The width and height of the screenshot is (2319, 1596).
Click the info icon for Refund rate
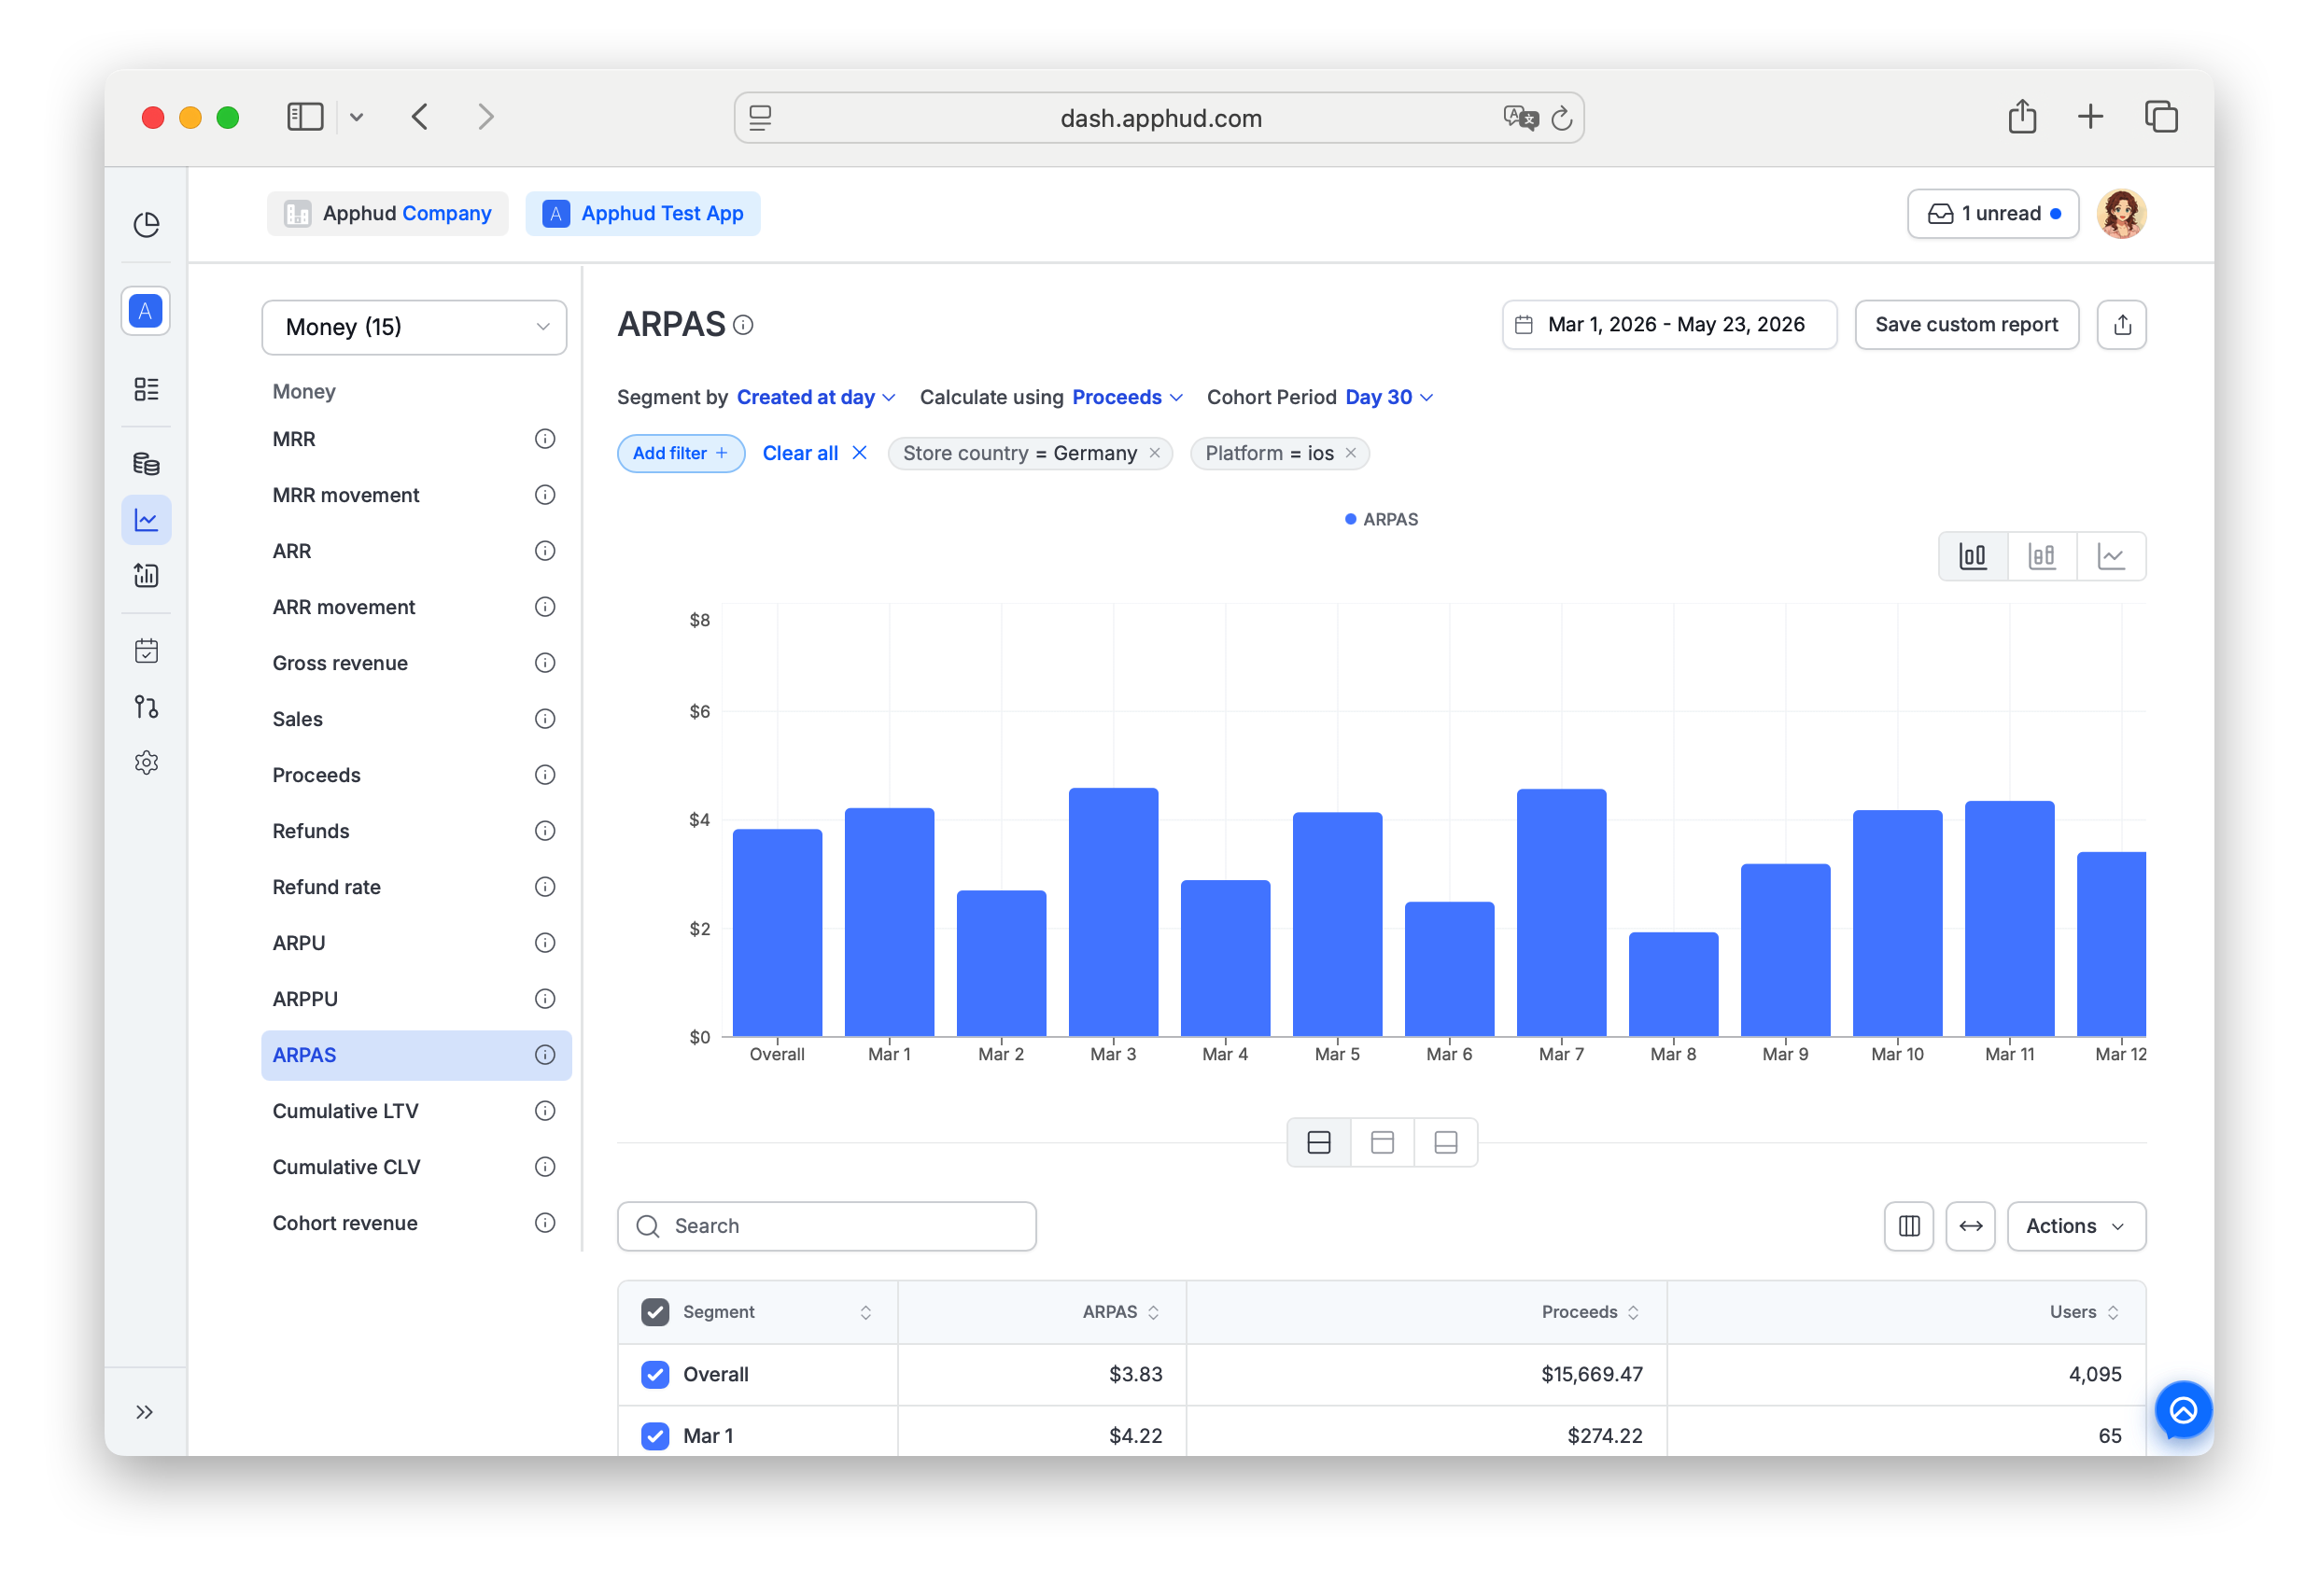coord(545,887)
